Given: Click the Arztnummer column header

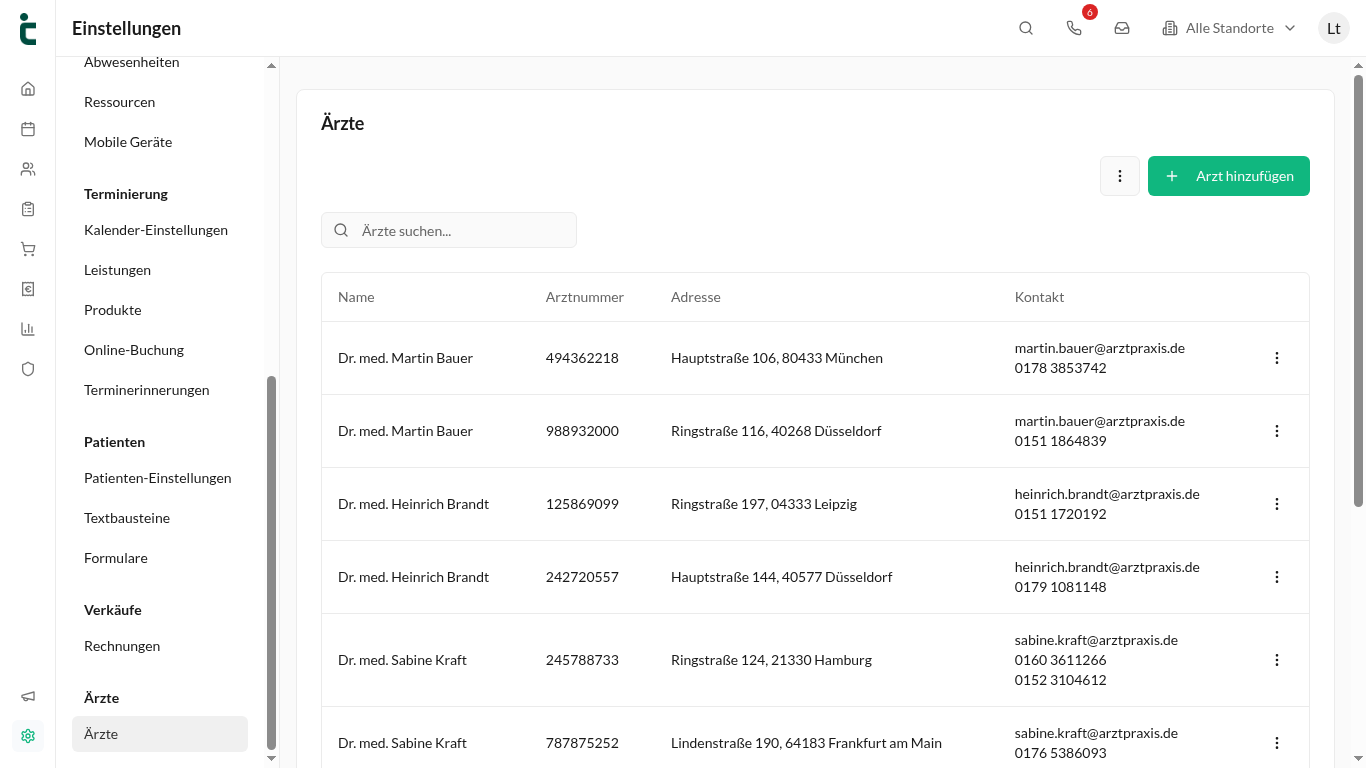Looking at the screenshot, I should click(x=585, y=297).
